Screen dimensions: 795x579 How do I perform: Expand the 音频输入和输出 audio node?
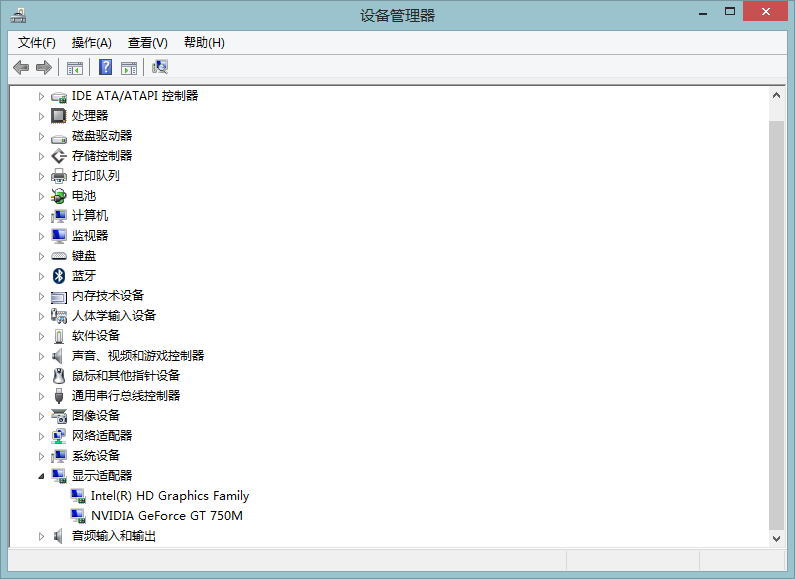pyautogui.click(x=41, y=536)
